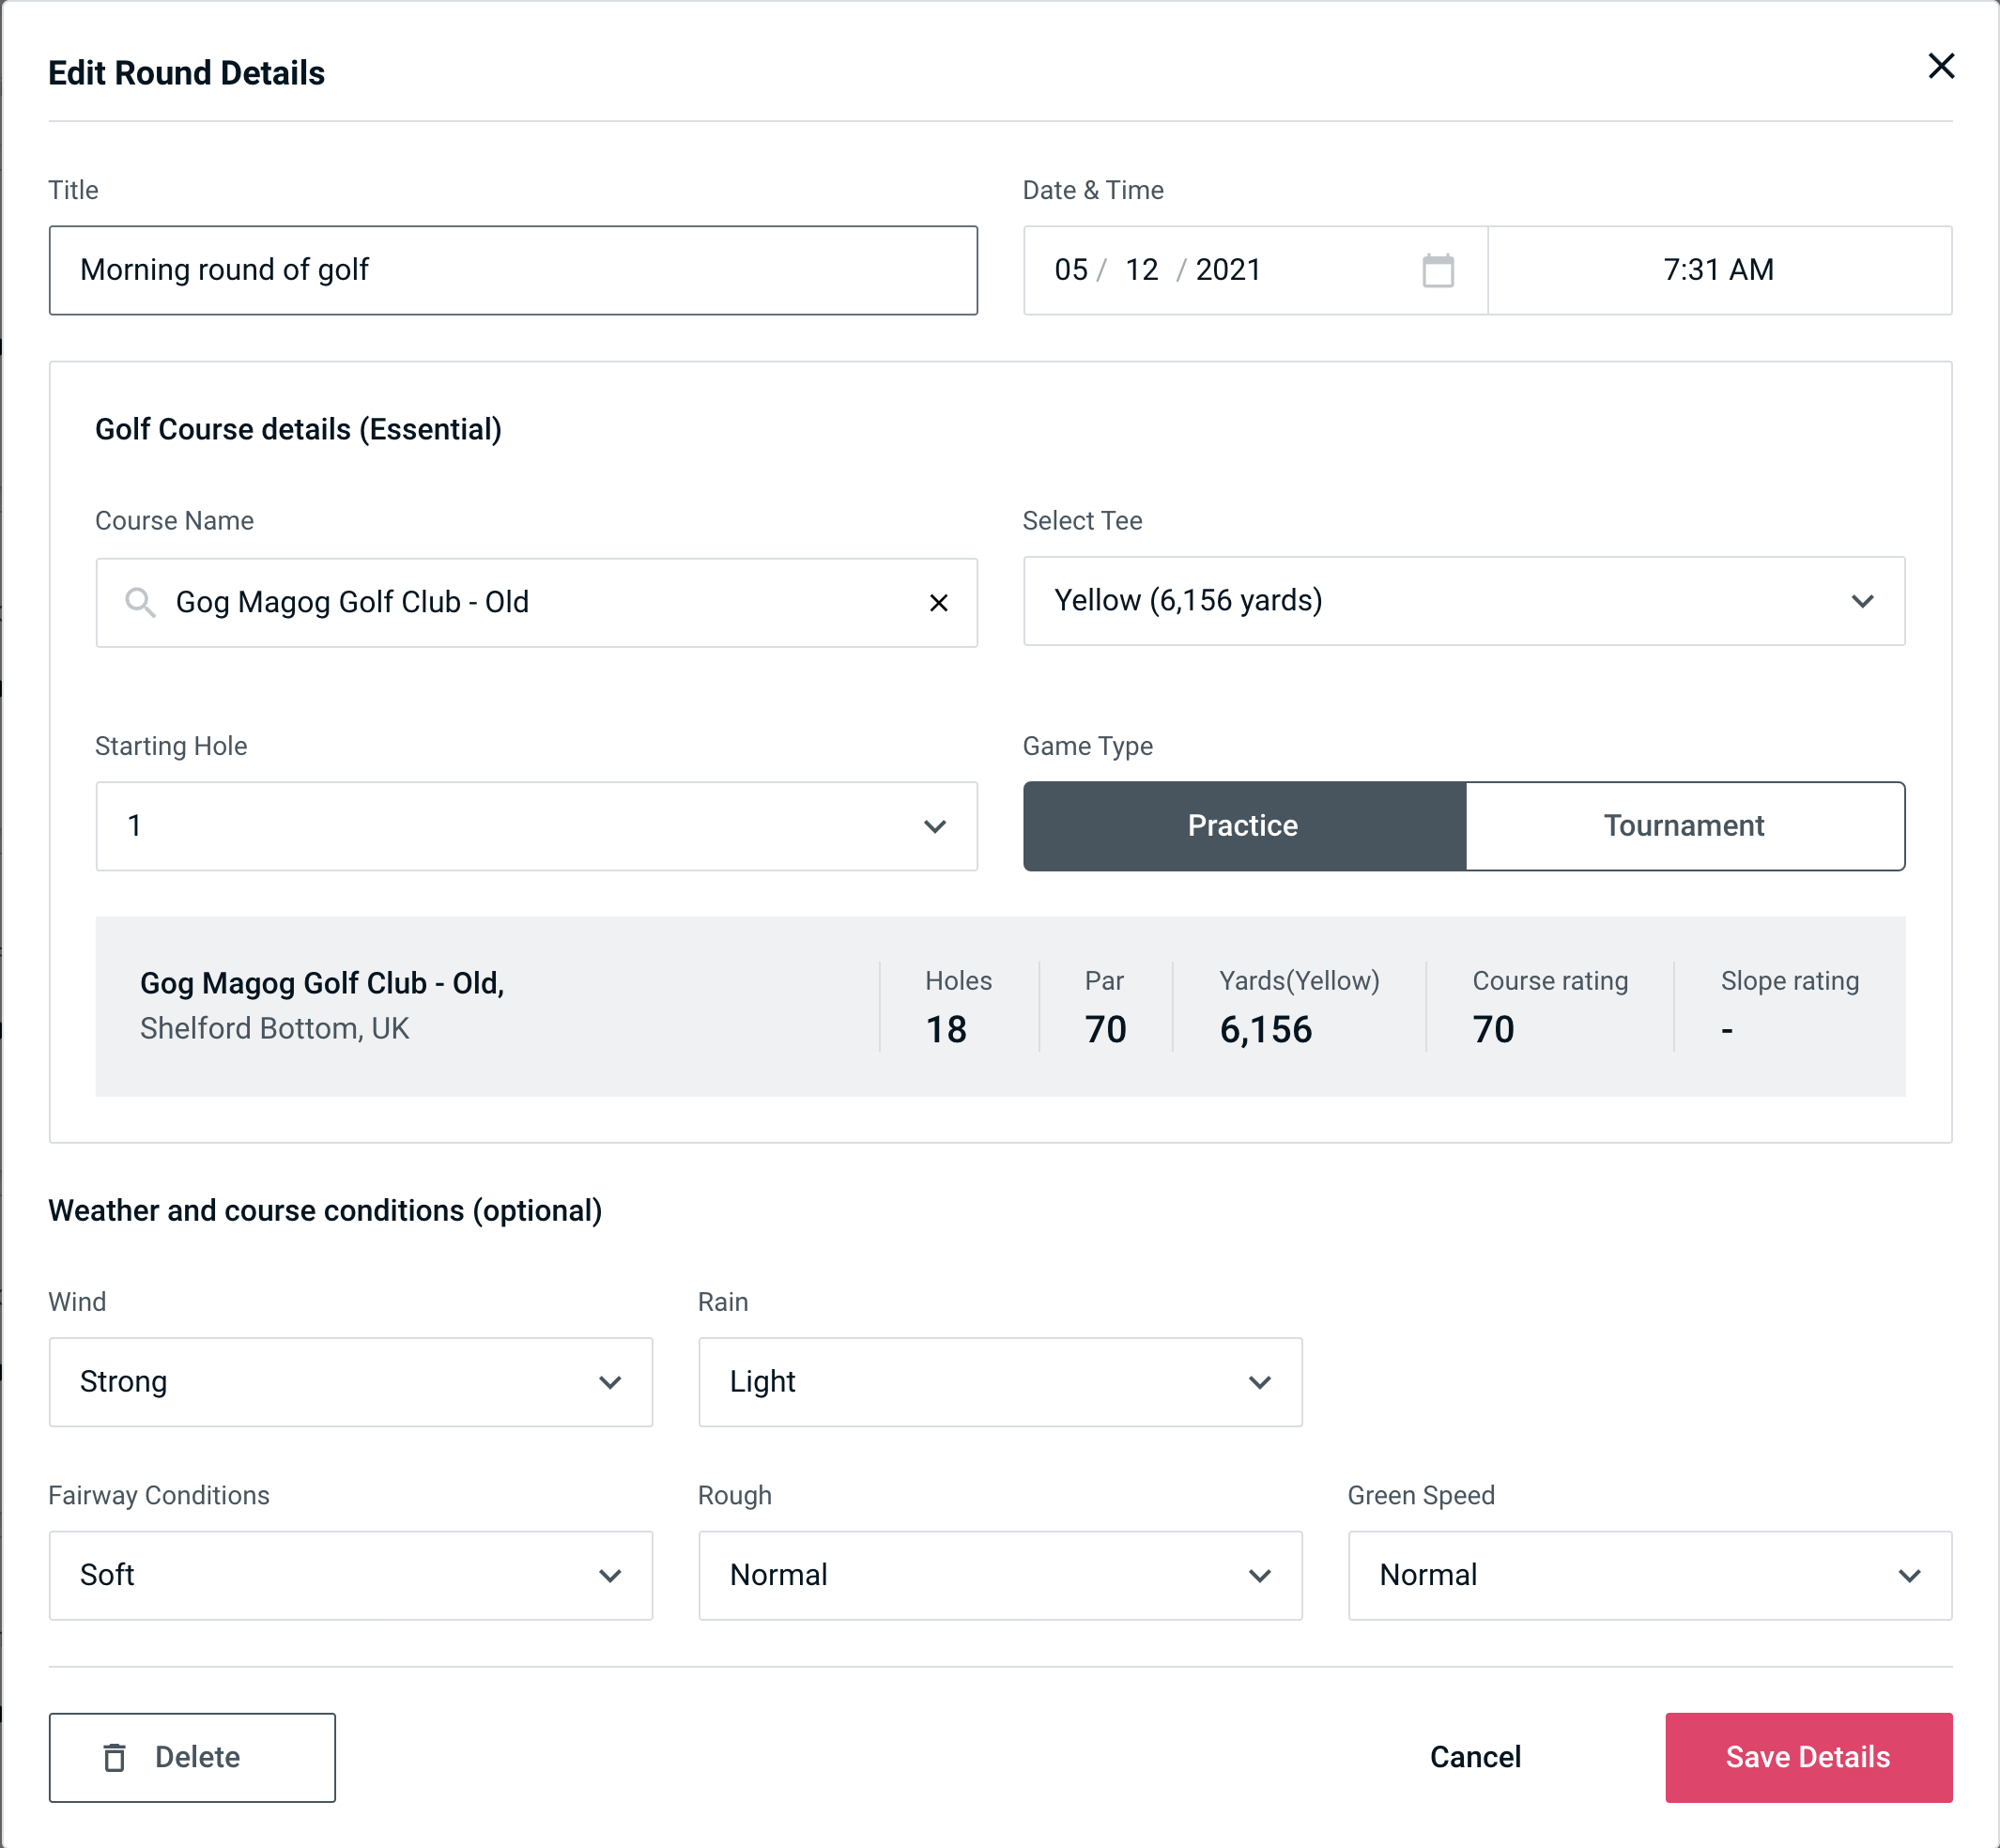Image resolution: width=2000 pixels, height=1848 pixels.
Task: Expand the Fairway Conditions dropdown
Action: (350, 1575)
